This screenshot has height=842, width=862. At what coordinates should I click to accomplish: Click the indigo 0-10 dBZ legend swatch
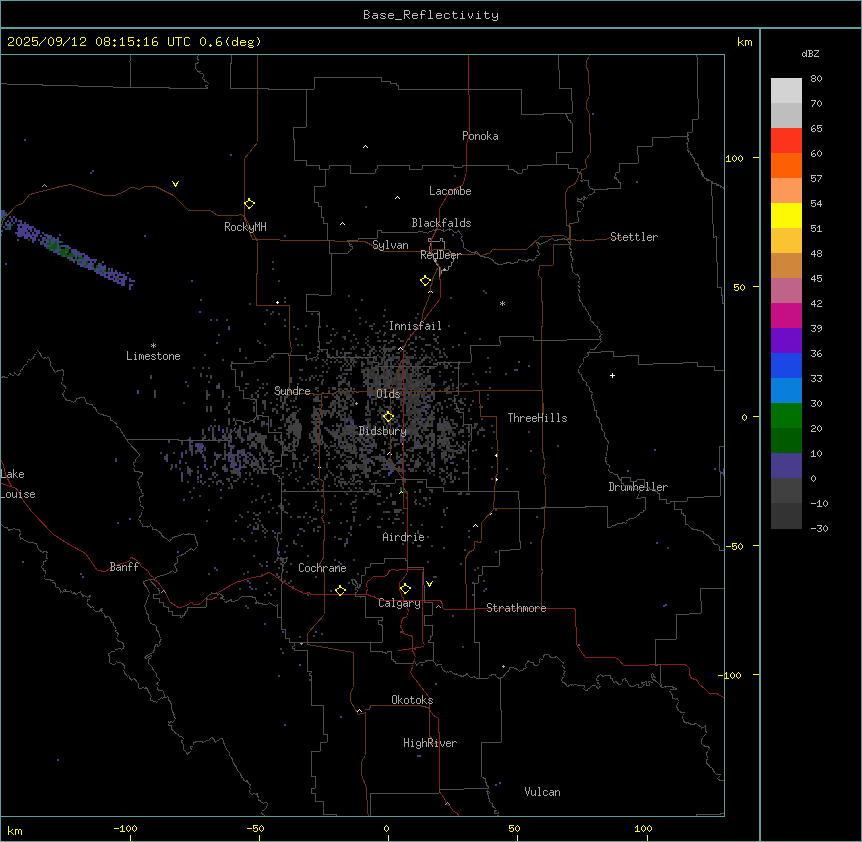click(x=786, y=466)
